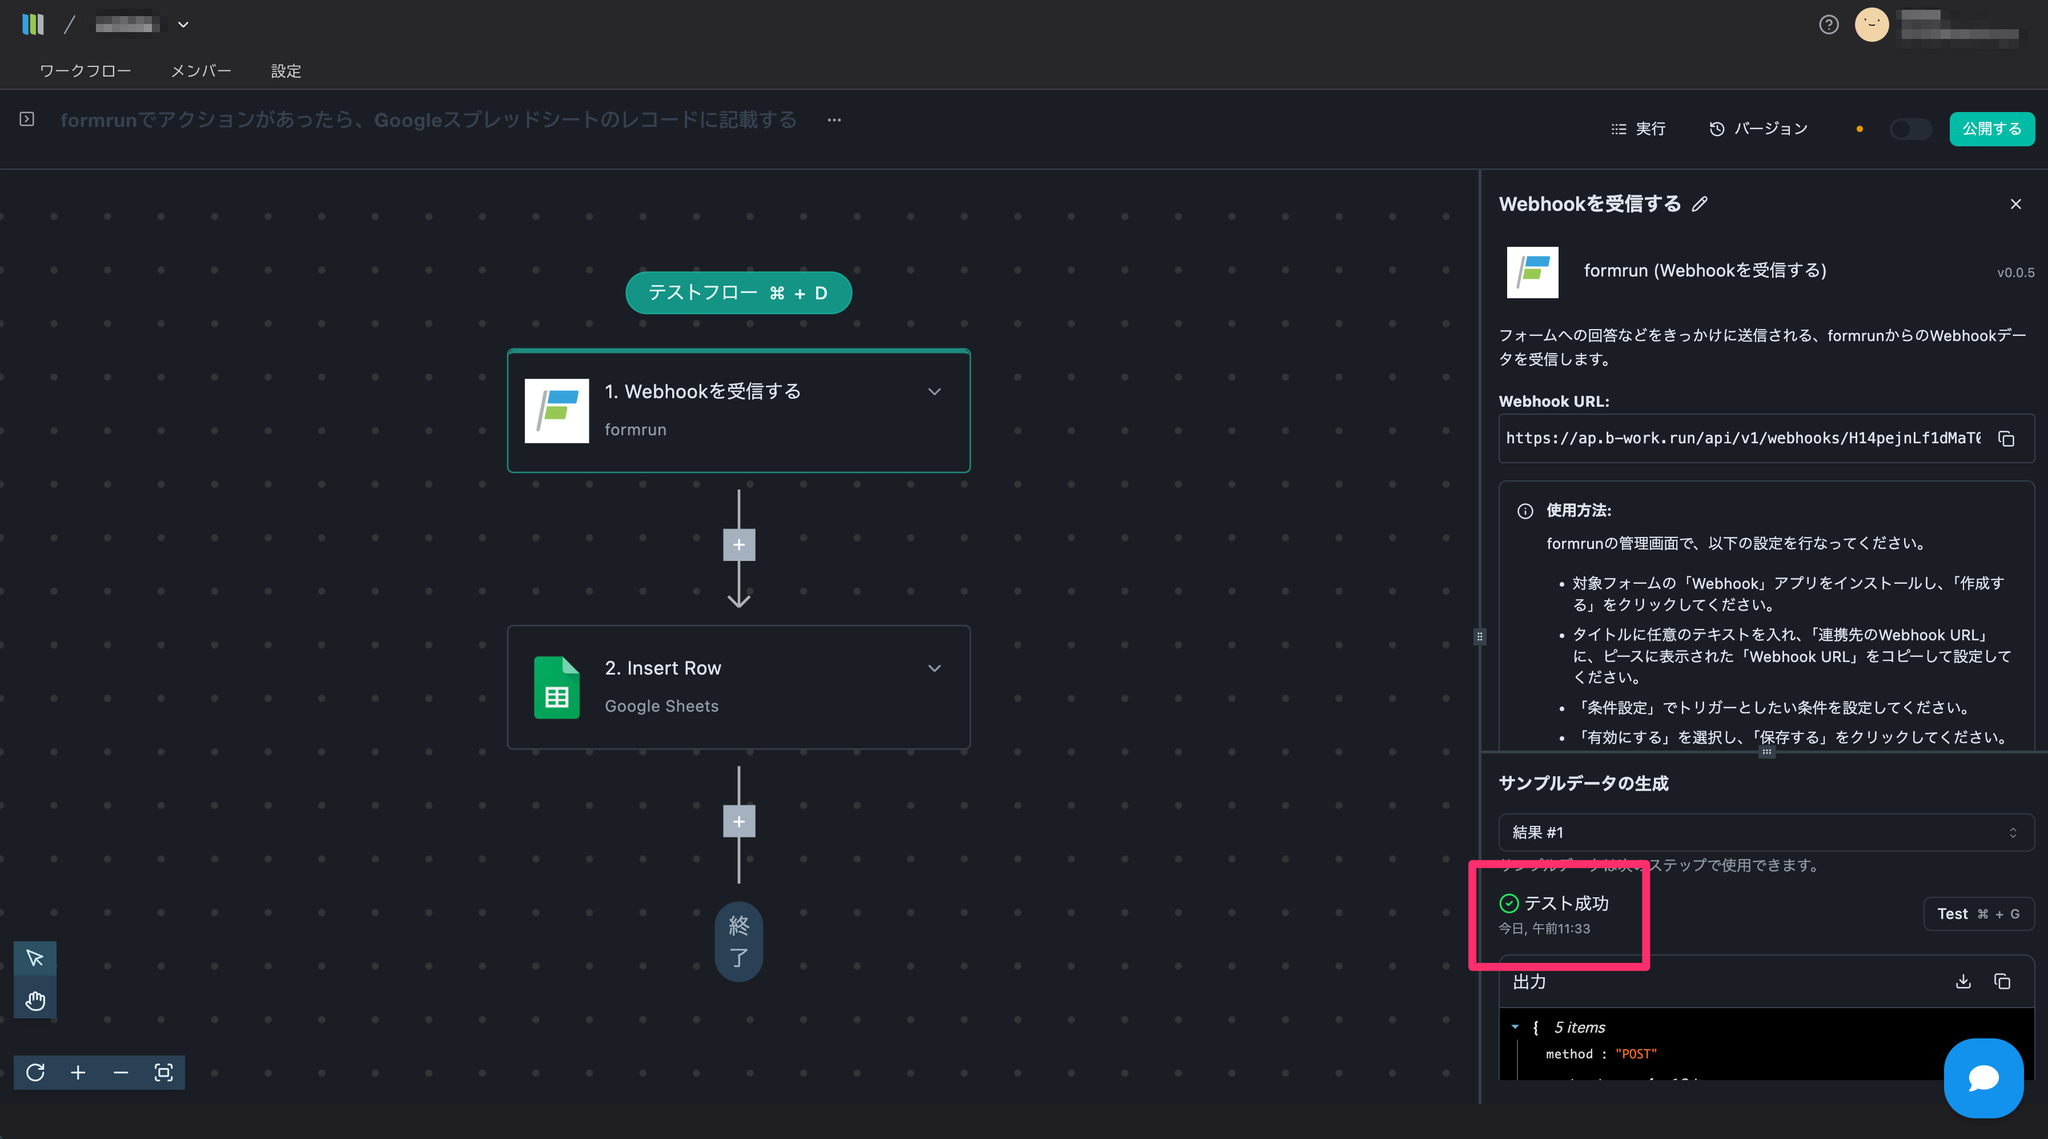Click the テストフロー button
The width and height of the screenshot is (2048, 1139).
738,293
